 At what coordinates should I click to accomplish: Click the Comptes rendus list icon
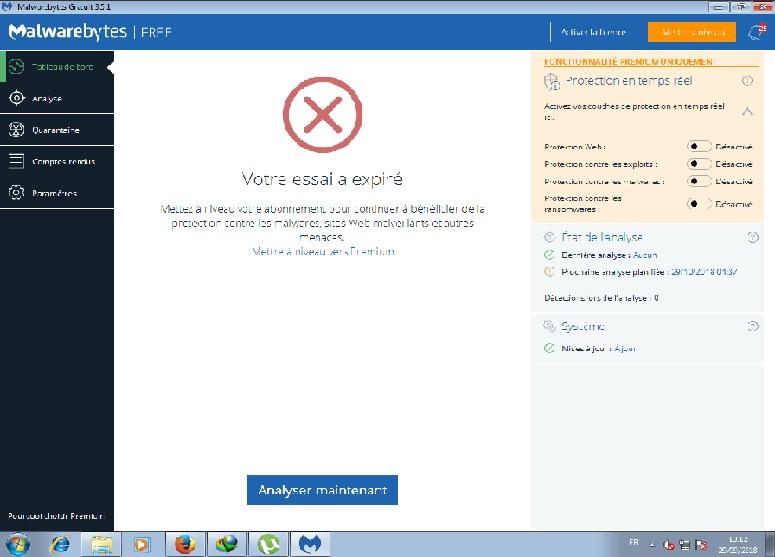[16, 161]
